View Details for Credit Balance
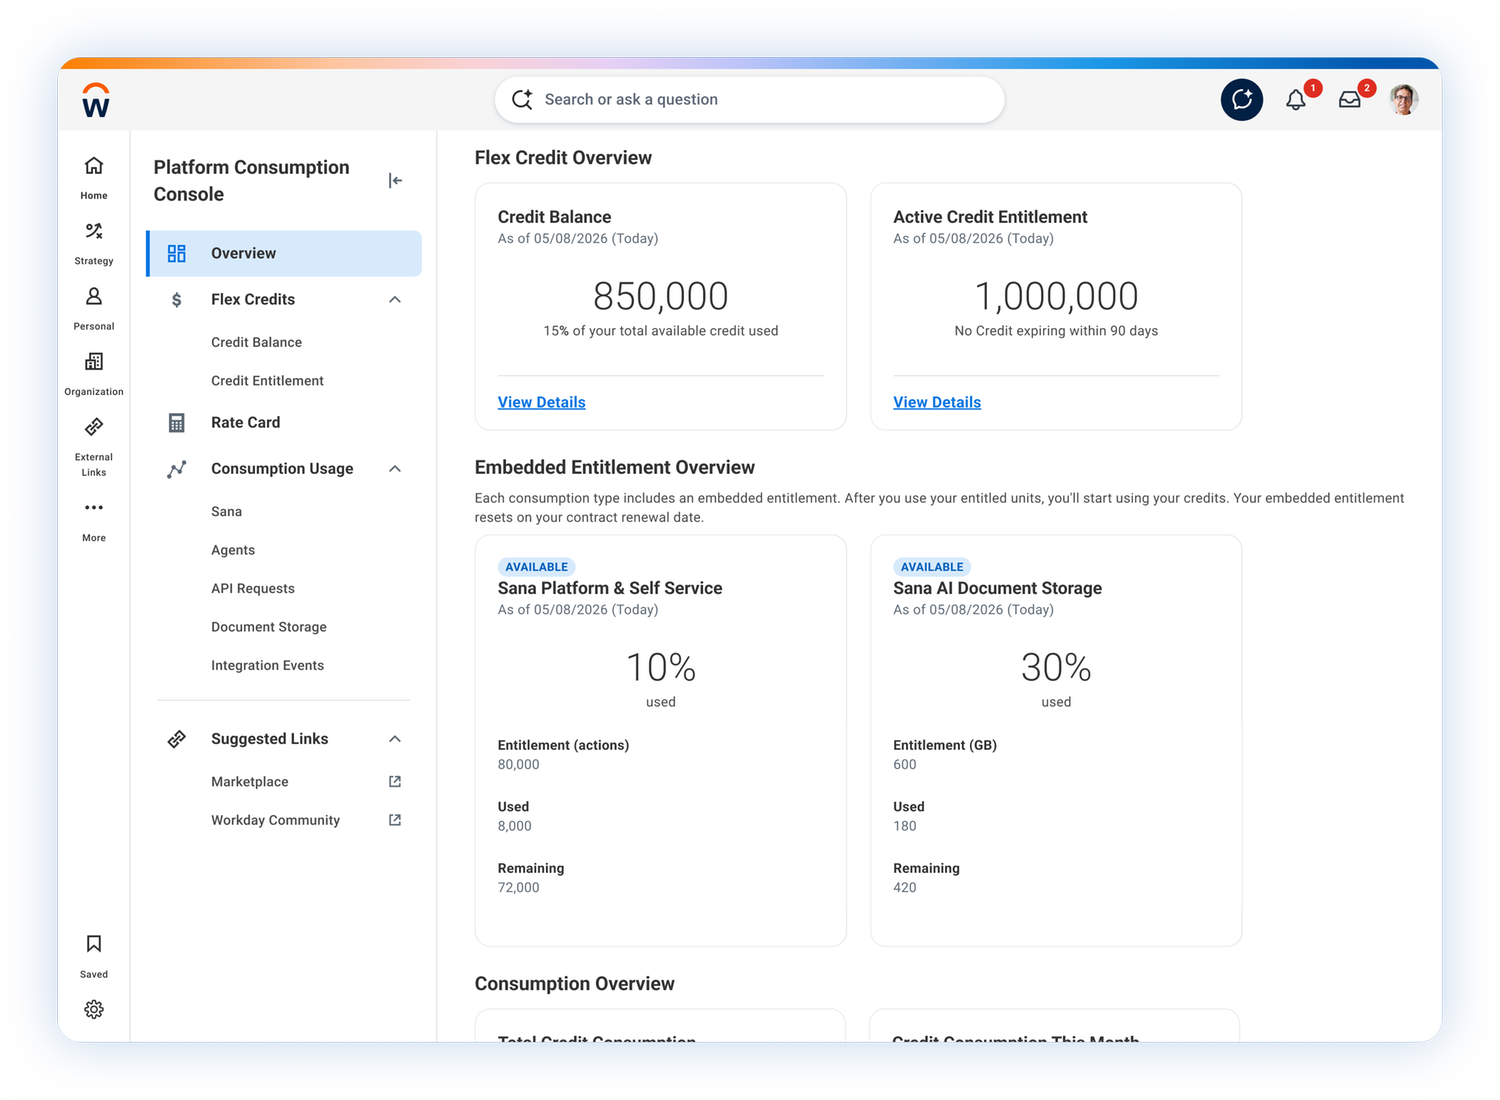Viewport: 1500px width, 1100px height. tap(542, 402)
